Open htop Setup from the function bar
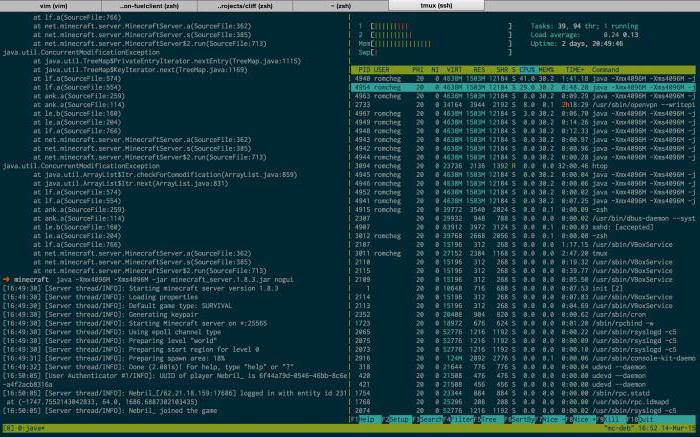The image size is (700, 437). (398, 419)
